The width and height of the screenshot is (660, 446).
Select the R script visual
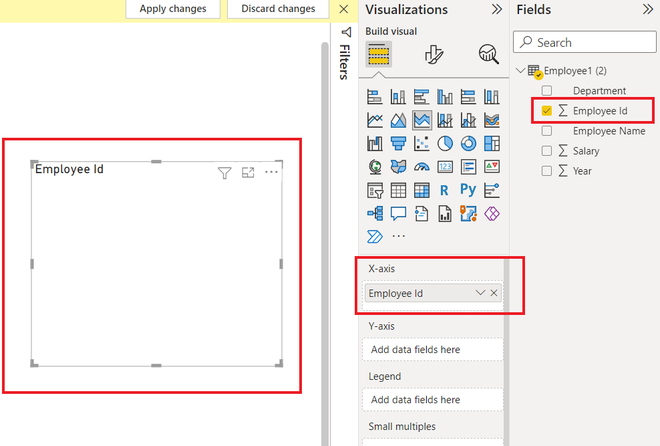coord(444,191)
